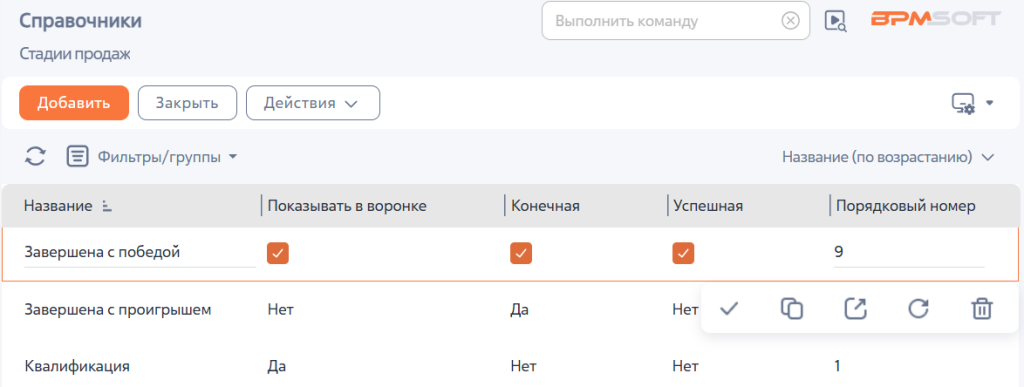The width and height of the screenshot is (1024, 387).
Task: Expand the arrow beside the view settings icon
Action: pos(989,103)
